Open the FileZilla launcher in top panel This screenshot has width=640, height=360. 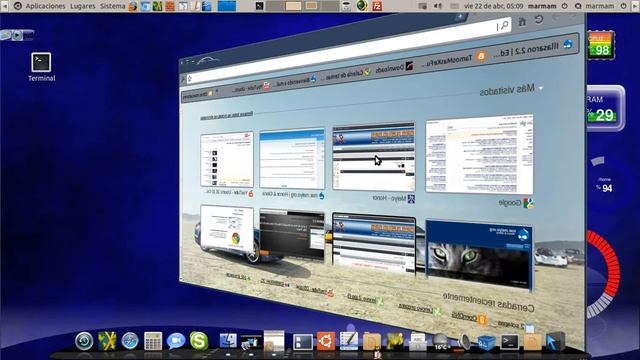(x=377, y=6)
